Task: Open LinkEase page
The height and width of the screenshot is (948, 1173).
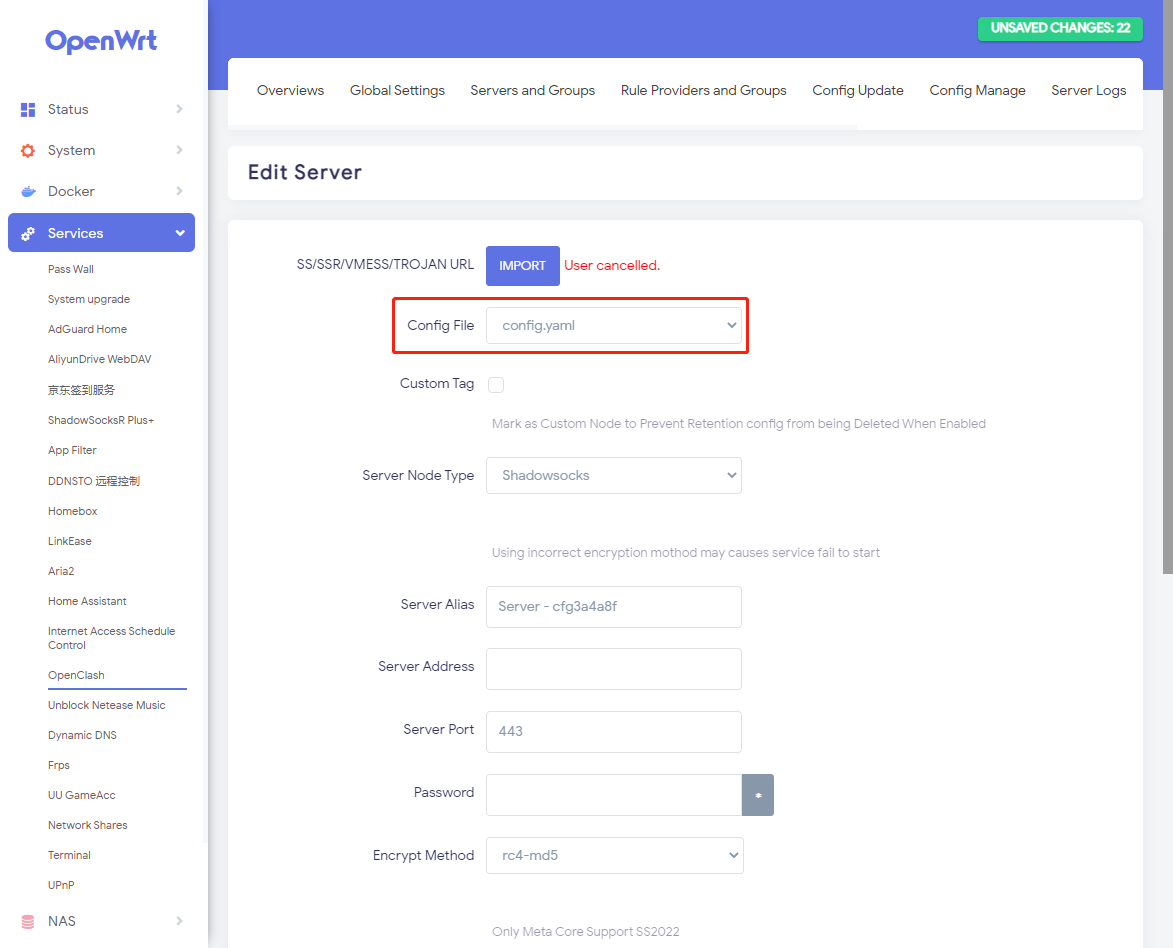Action: 70,541
